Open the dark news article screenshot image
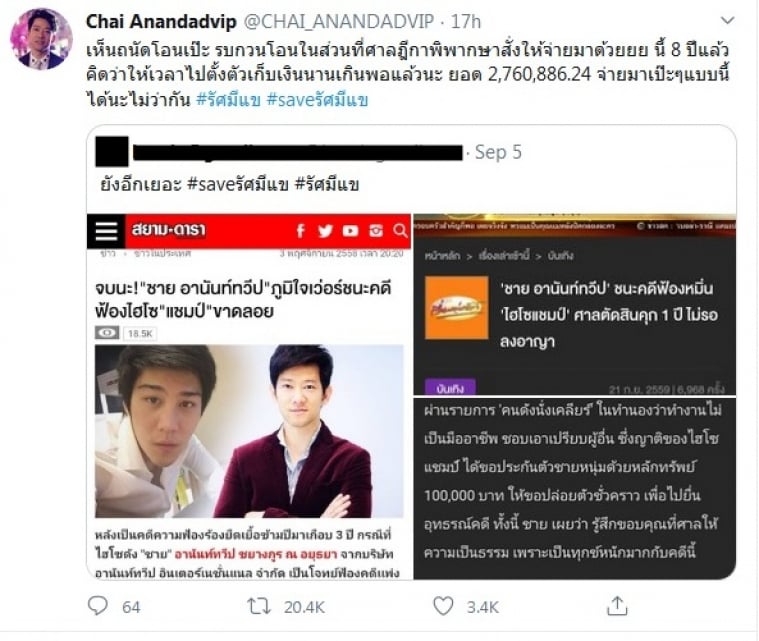Viewport: 759px width, 641px height. coord(575,396)
